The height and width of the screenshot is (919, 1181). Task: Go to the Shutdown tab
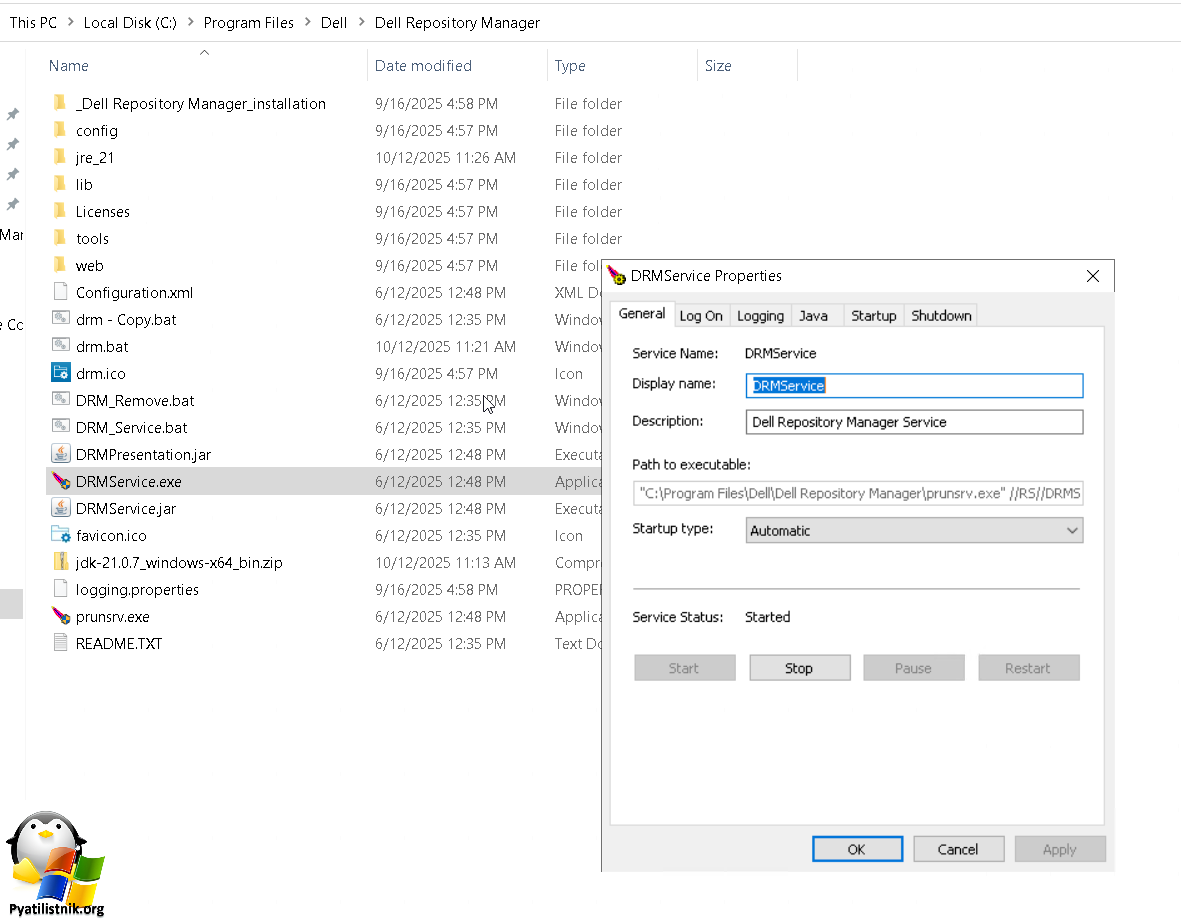[x=941, y=316]
